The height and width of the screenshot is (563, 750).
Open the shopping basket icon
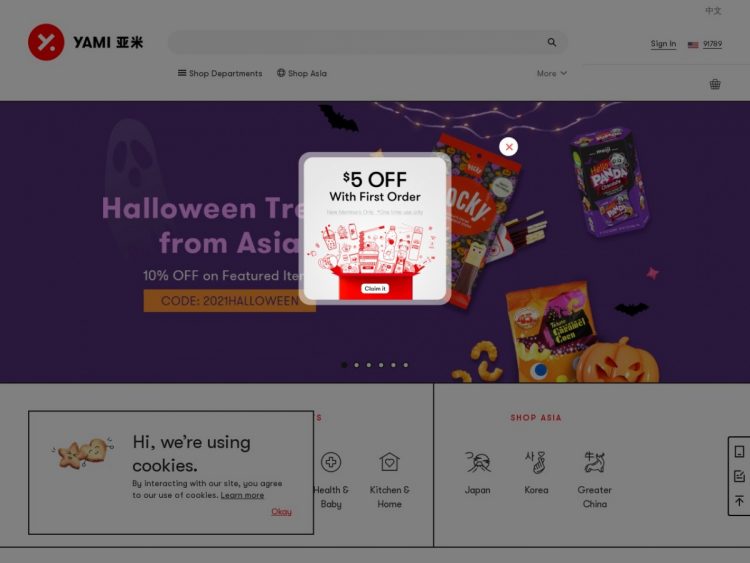[715, 84]
